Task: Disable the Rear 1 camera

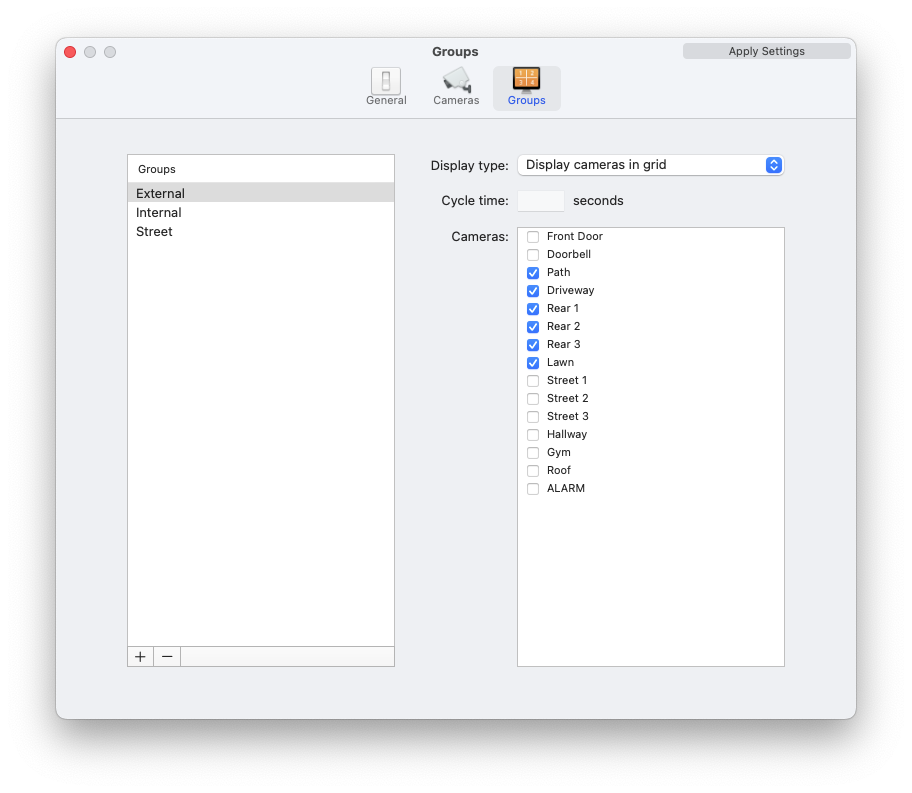Action: pyautogui.click(x=532, y=308)
